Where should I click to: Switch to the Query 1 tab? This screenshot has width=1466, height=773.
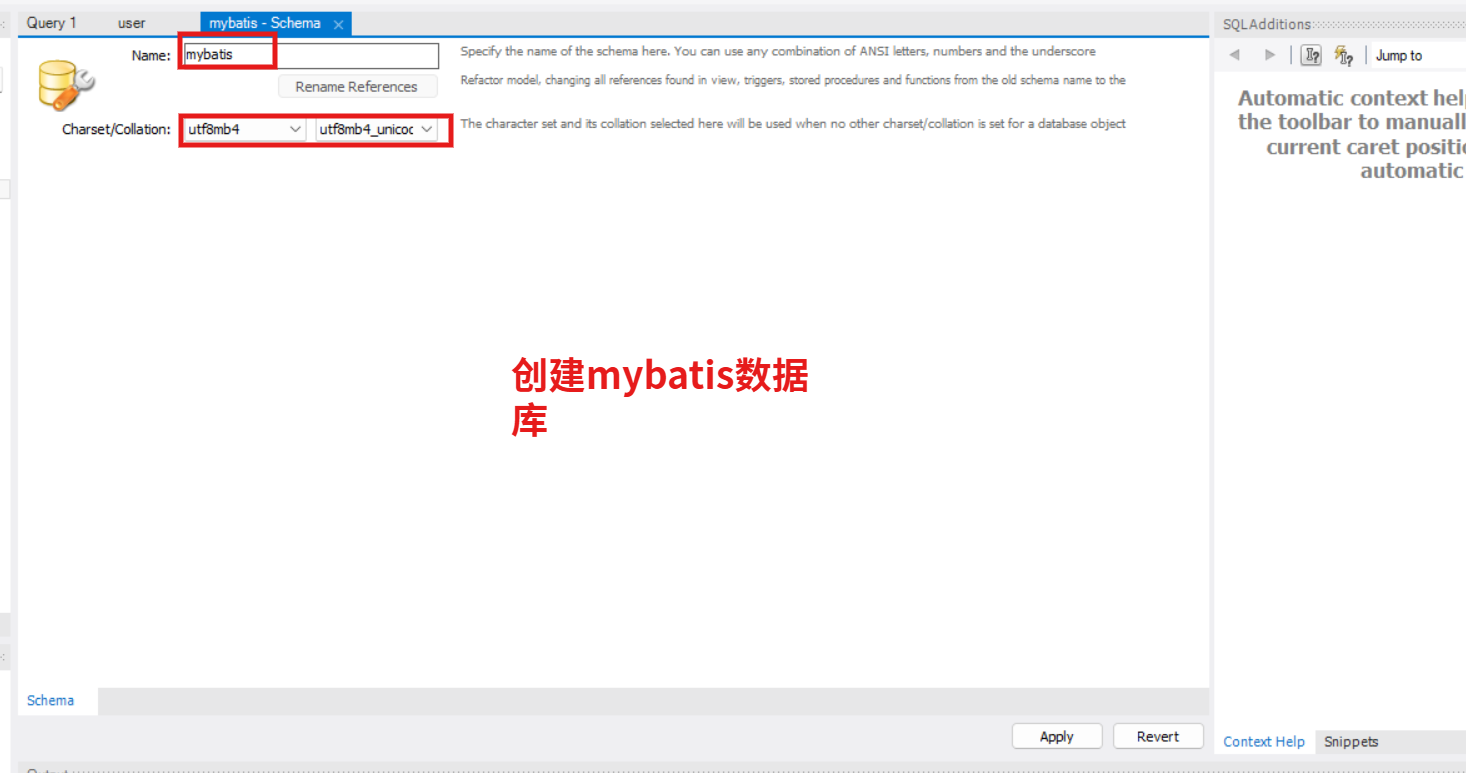[x=52, y=23]
